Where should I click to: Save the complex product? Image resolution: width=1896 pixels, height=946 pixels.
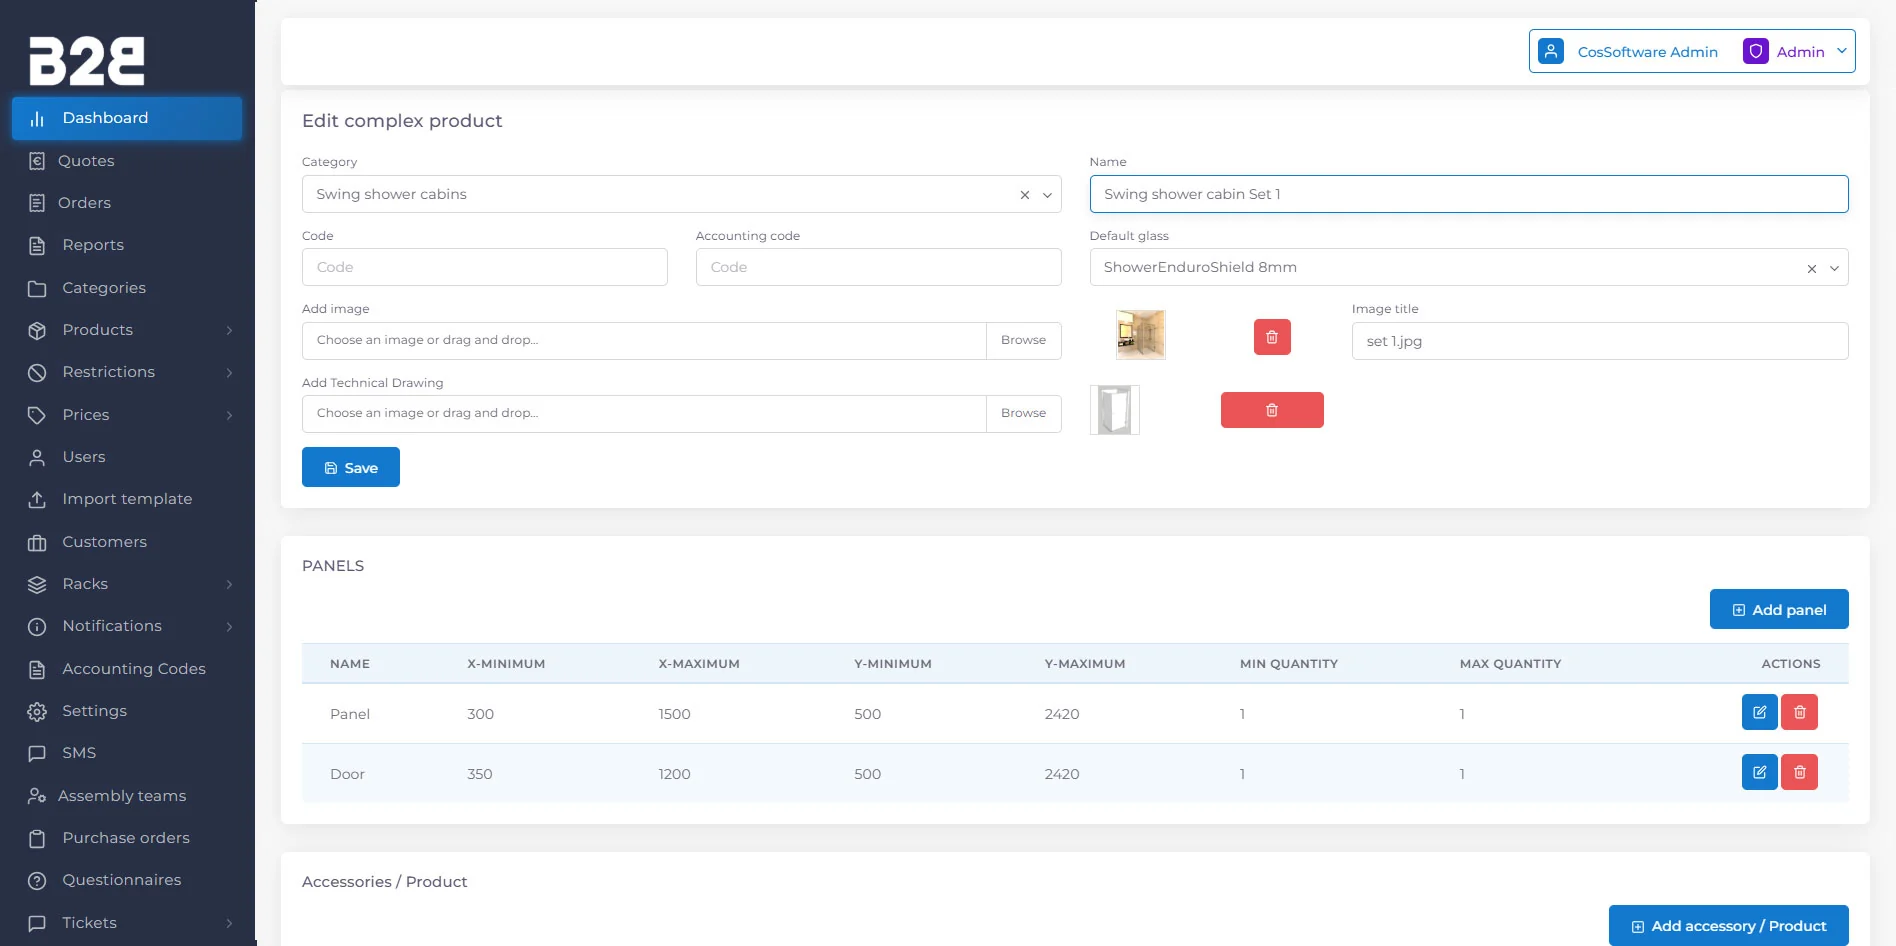click(x=351, y=467)
